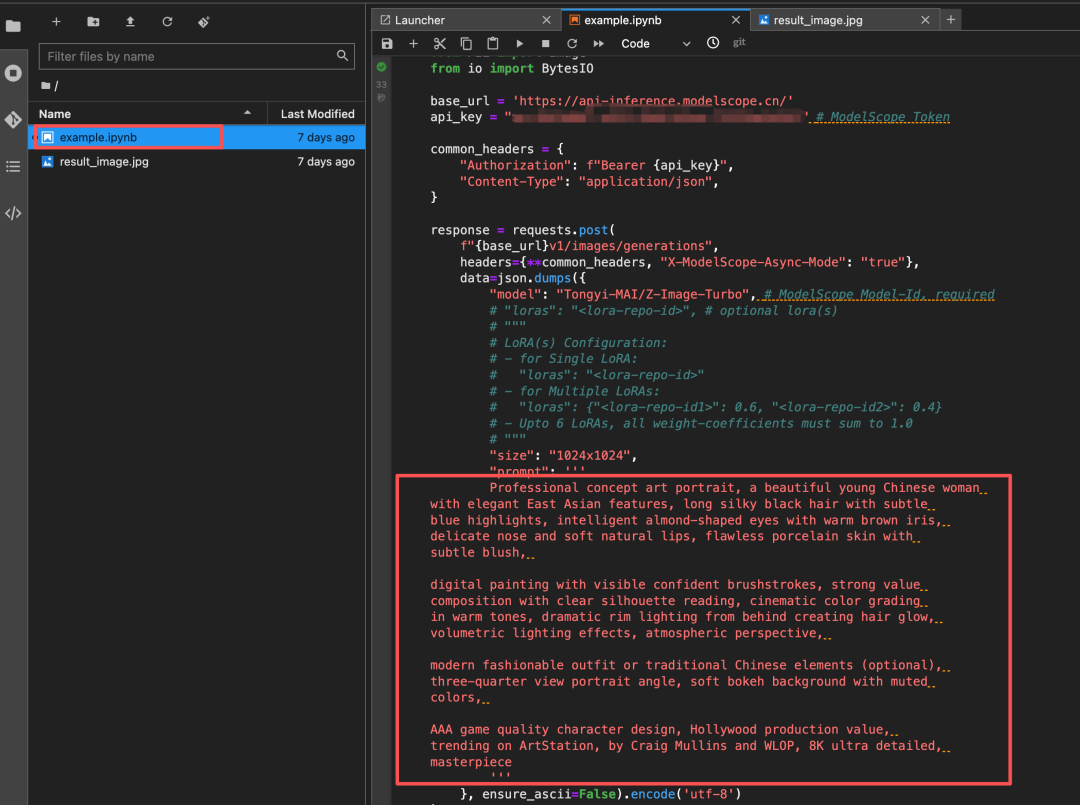Screen dimensions: 1080x805
Task: Close the example.ipynb tab
Action: 735,20
